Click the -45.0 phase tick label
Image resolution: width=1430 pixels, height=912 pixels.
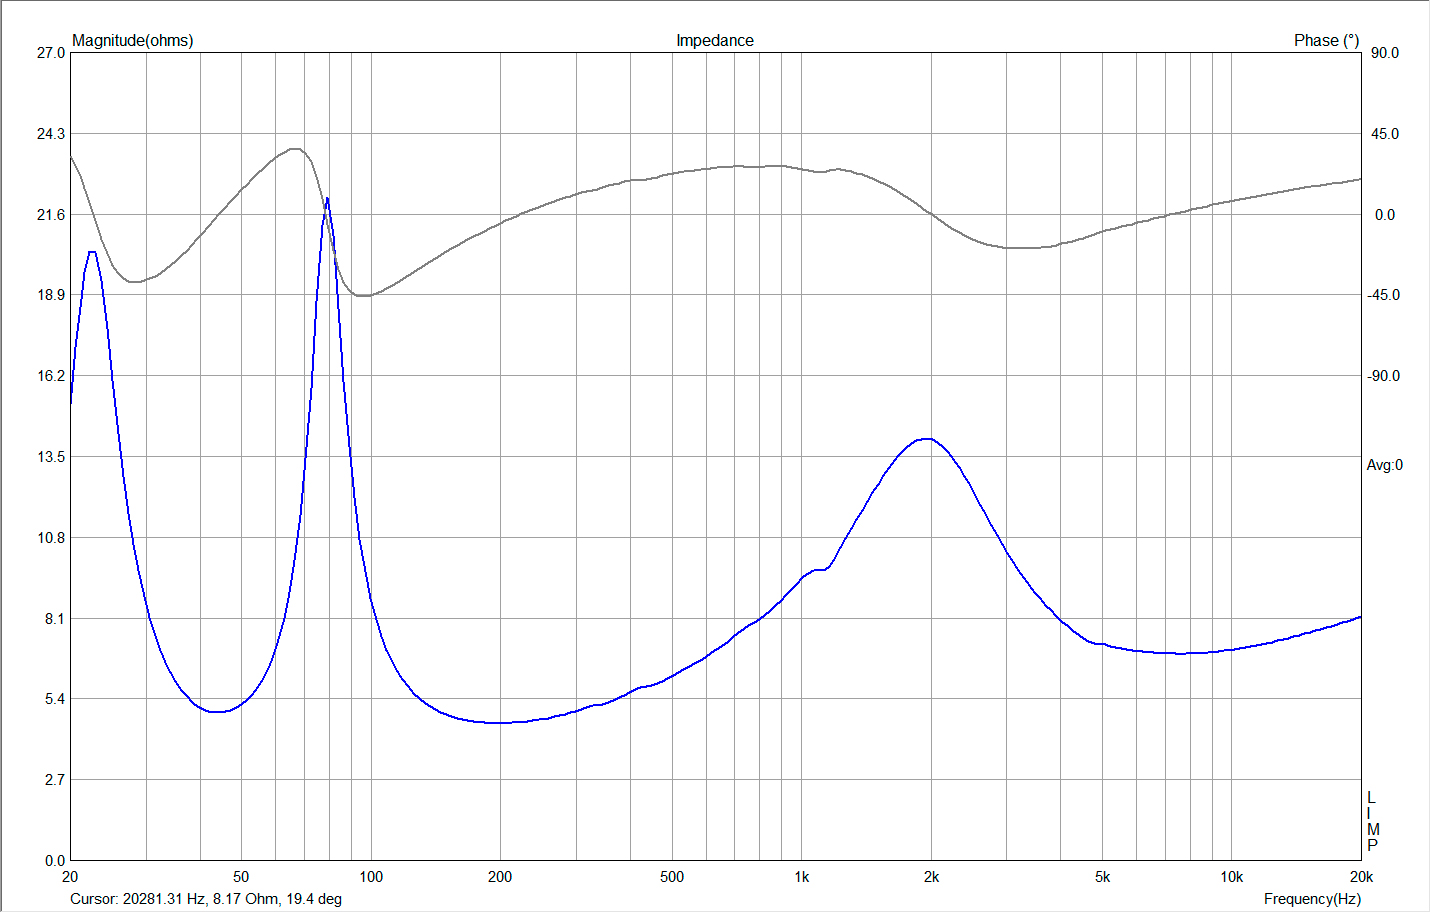(1384, 295)
